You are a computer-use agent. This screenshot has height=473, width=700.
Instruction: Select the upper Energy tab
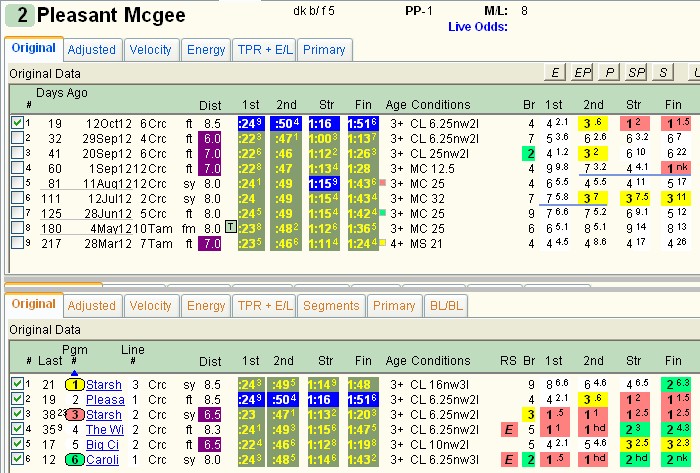pos(206,50)
